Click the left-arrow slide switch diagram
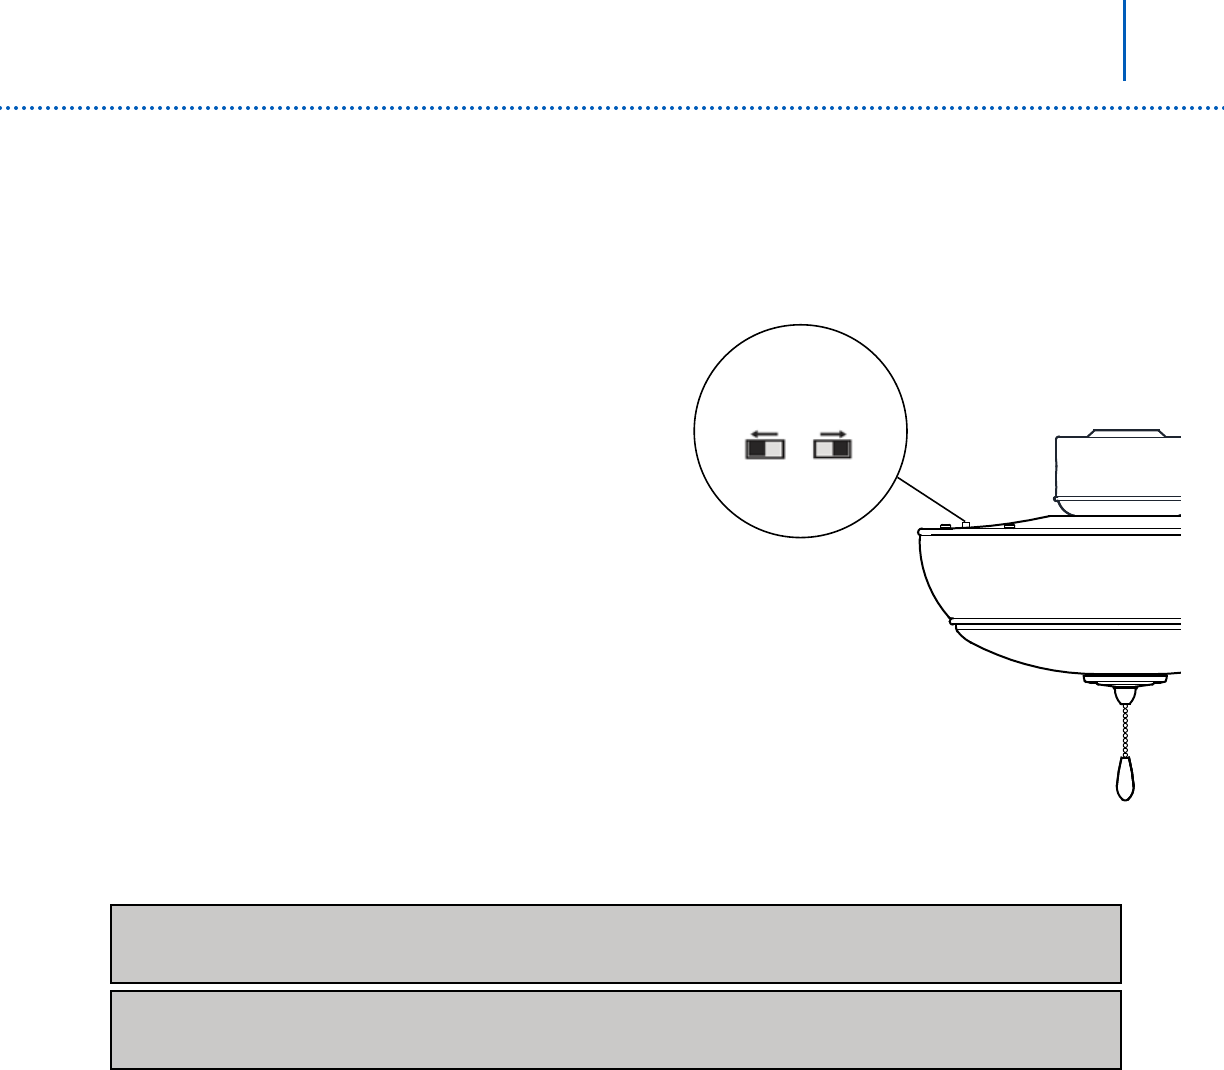Screen dimensions: 1224x1070 click(x=764, y=444)
